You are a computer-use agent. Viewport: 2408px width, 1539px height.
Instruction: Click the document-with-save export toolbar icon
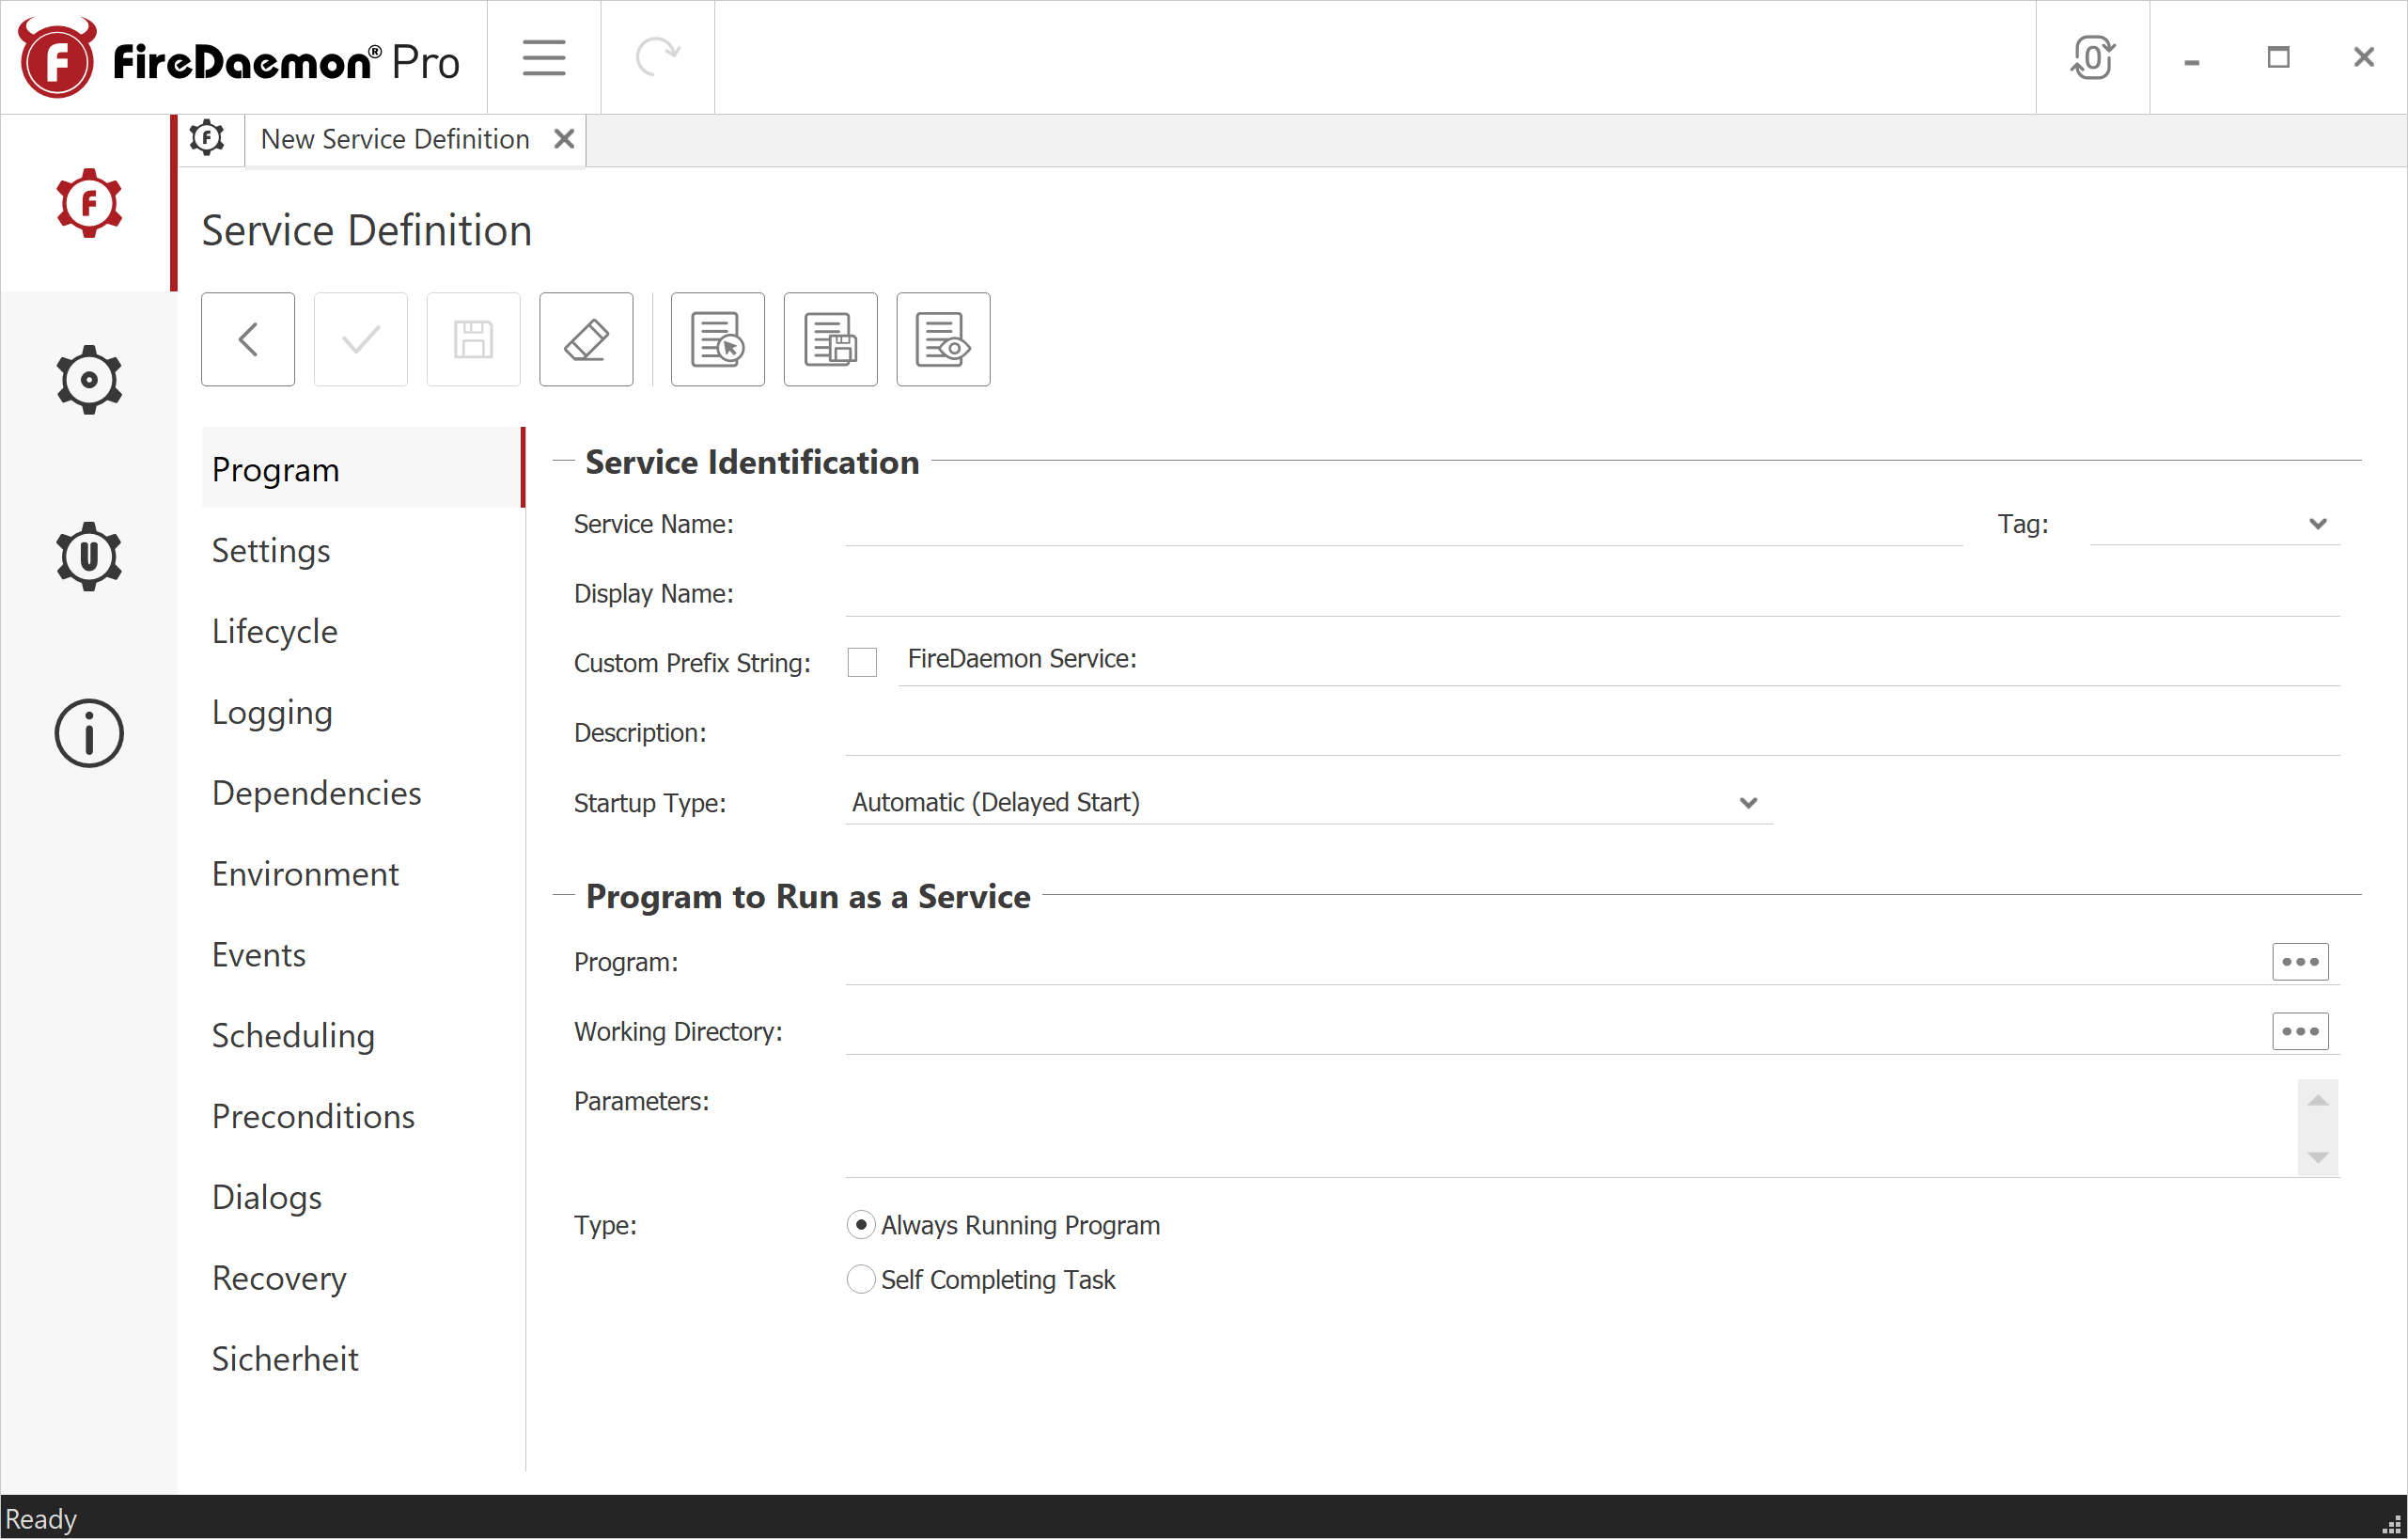830,339
